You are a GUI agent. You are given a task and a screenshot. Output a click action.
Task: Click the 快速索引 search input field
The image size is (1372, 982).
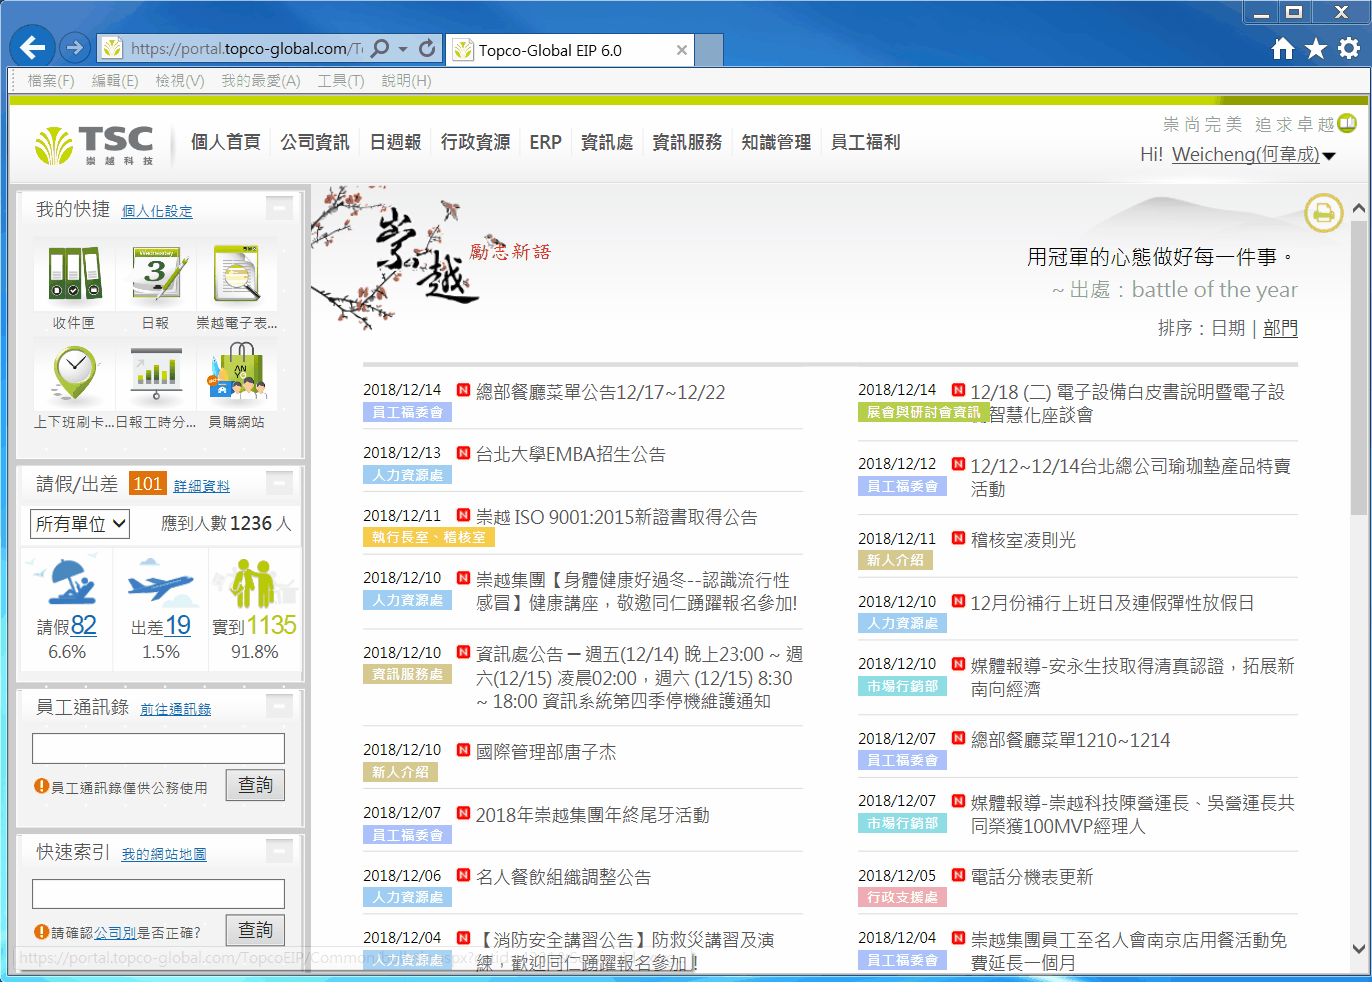pyautogui.click(x=158, y=893)
